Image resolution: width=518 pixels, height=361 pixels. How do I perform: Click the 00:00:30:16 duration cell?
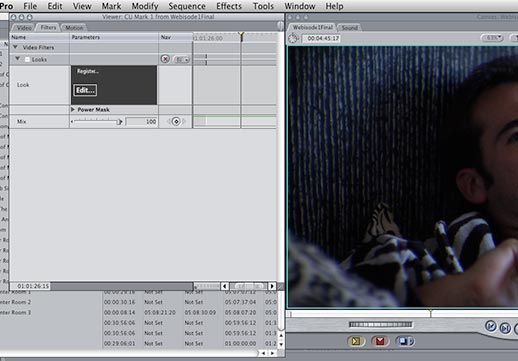[119, 302]
